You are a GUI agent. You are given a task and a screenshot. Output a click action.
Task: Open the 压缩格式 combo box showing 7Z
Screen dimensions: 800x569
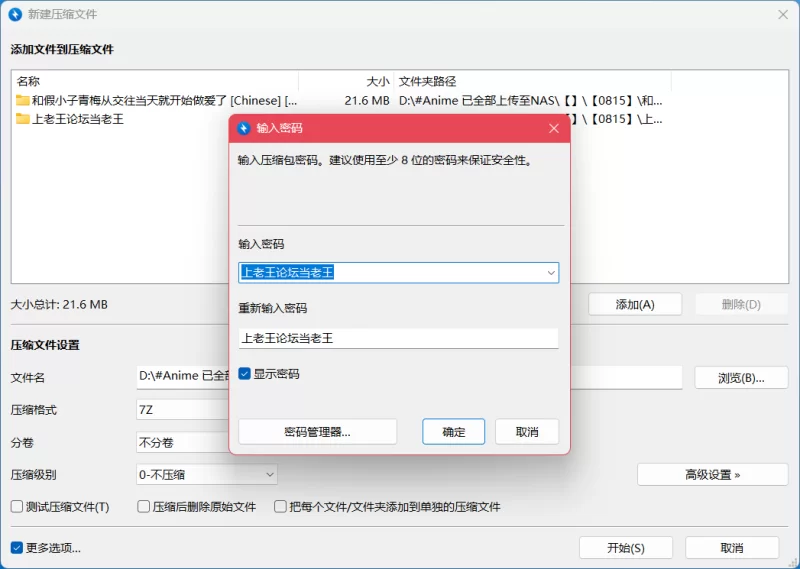[183, 410]
